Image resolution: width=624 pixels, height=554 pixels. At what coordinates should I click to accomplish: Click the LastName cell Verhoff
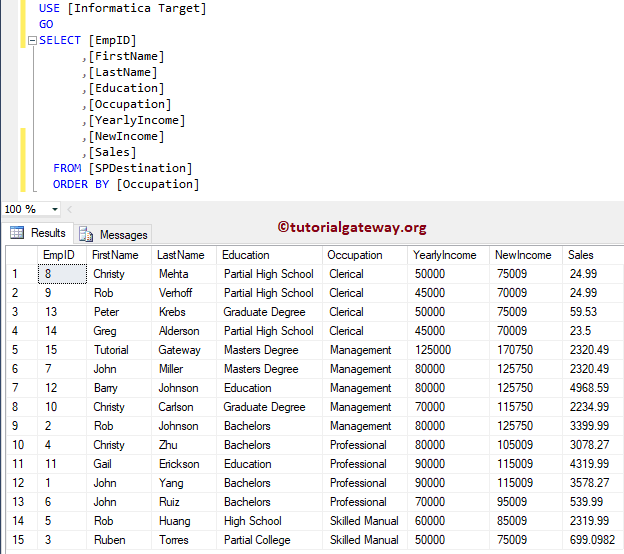(x=184, y=293)
